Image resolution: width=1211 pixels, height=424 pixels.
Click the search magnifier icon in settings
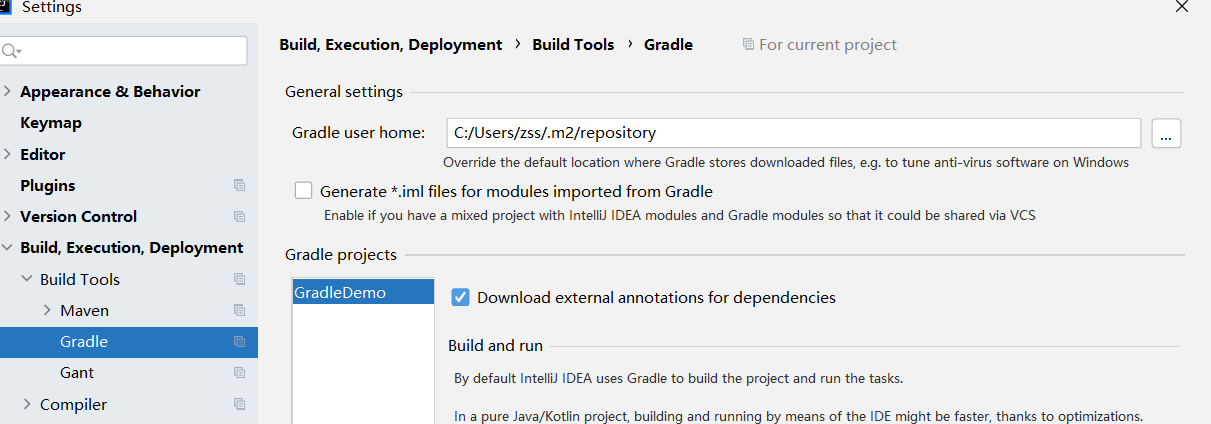(x=10, y=51)
